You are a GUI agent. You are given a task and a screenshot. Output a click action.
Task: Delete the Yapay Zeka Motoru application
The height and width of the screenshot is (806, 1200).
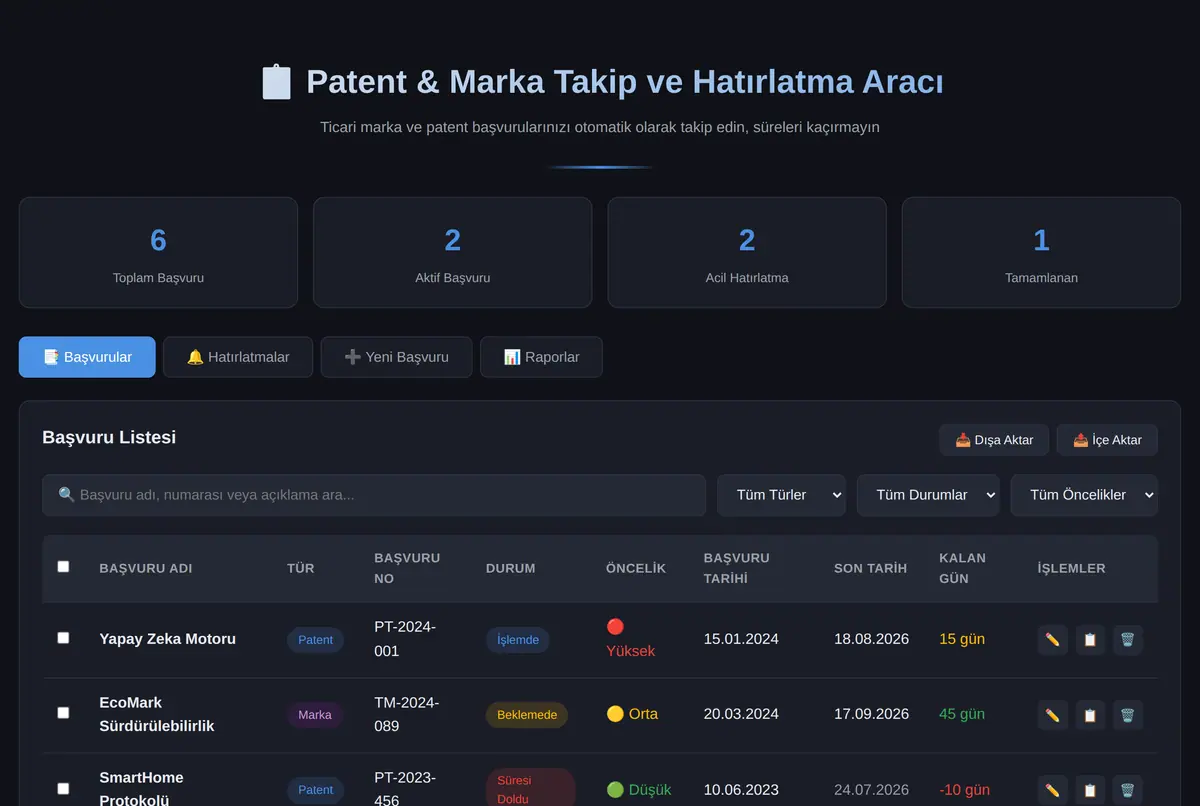click(x=1127, y=640)
